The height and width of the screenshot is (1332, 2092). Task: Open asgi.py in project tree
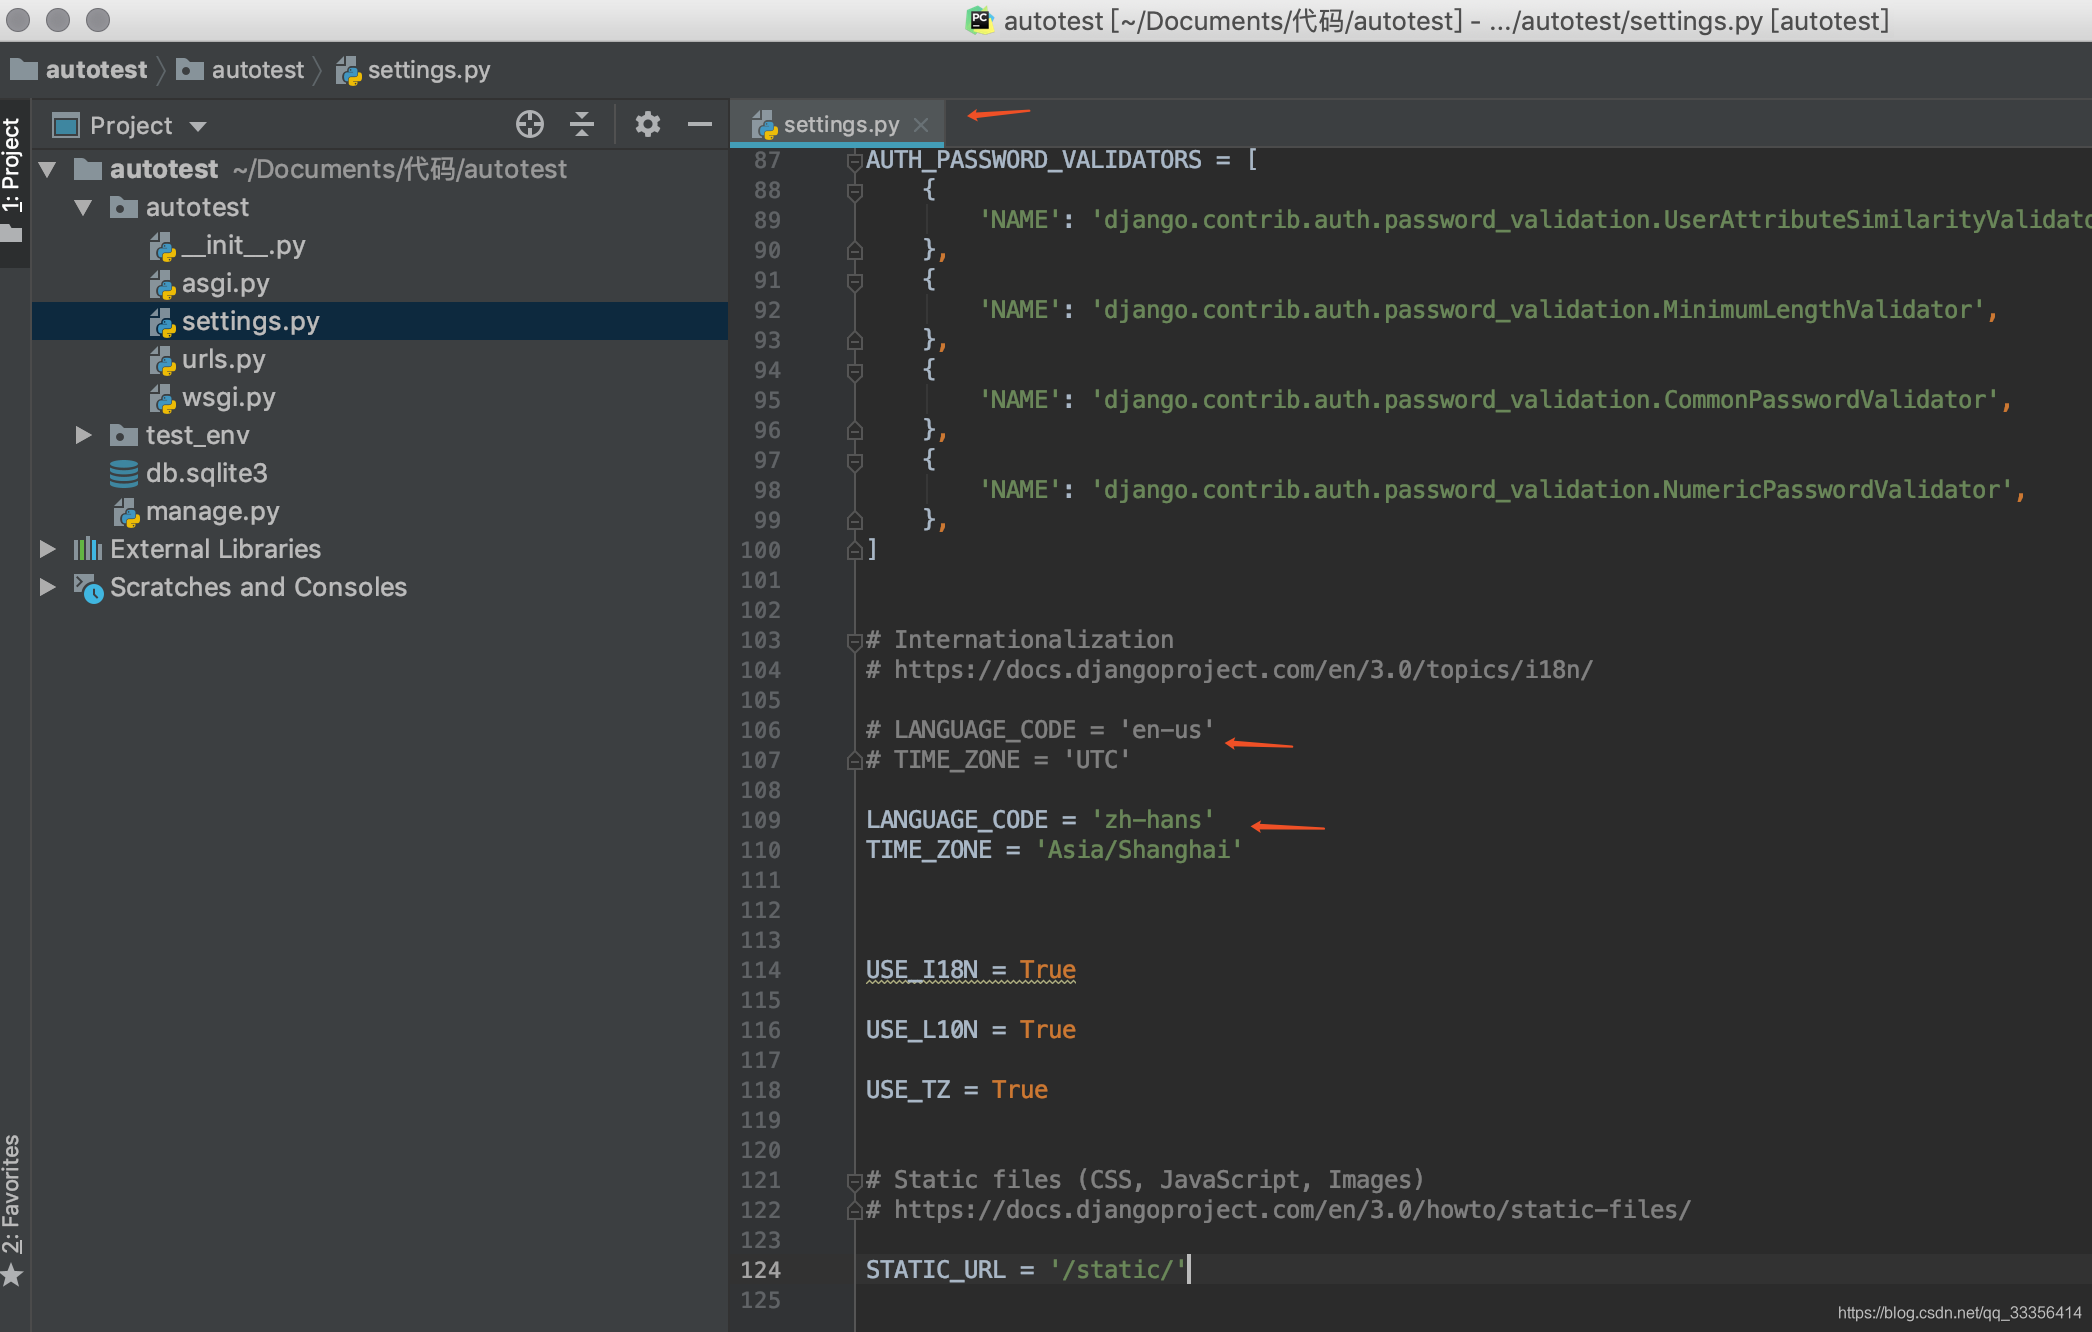[225, 283]
